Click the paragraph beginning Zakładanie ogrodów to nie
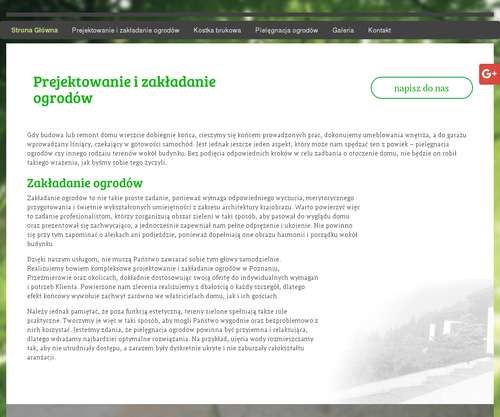Image resolution: width=500 pixels, height=417 pixels. (x=193, y=221)
